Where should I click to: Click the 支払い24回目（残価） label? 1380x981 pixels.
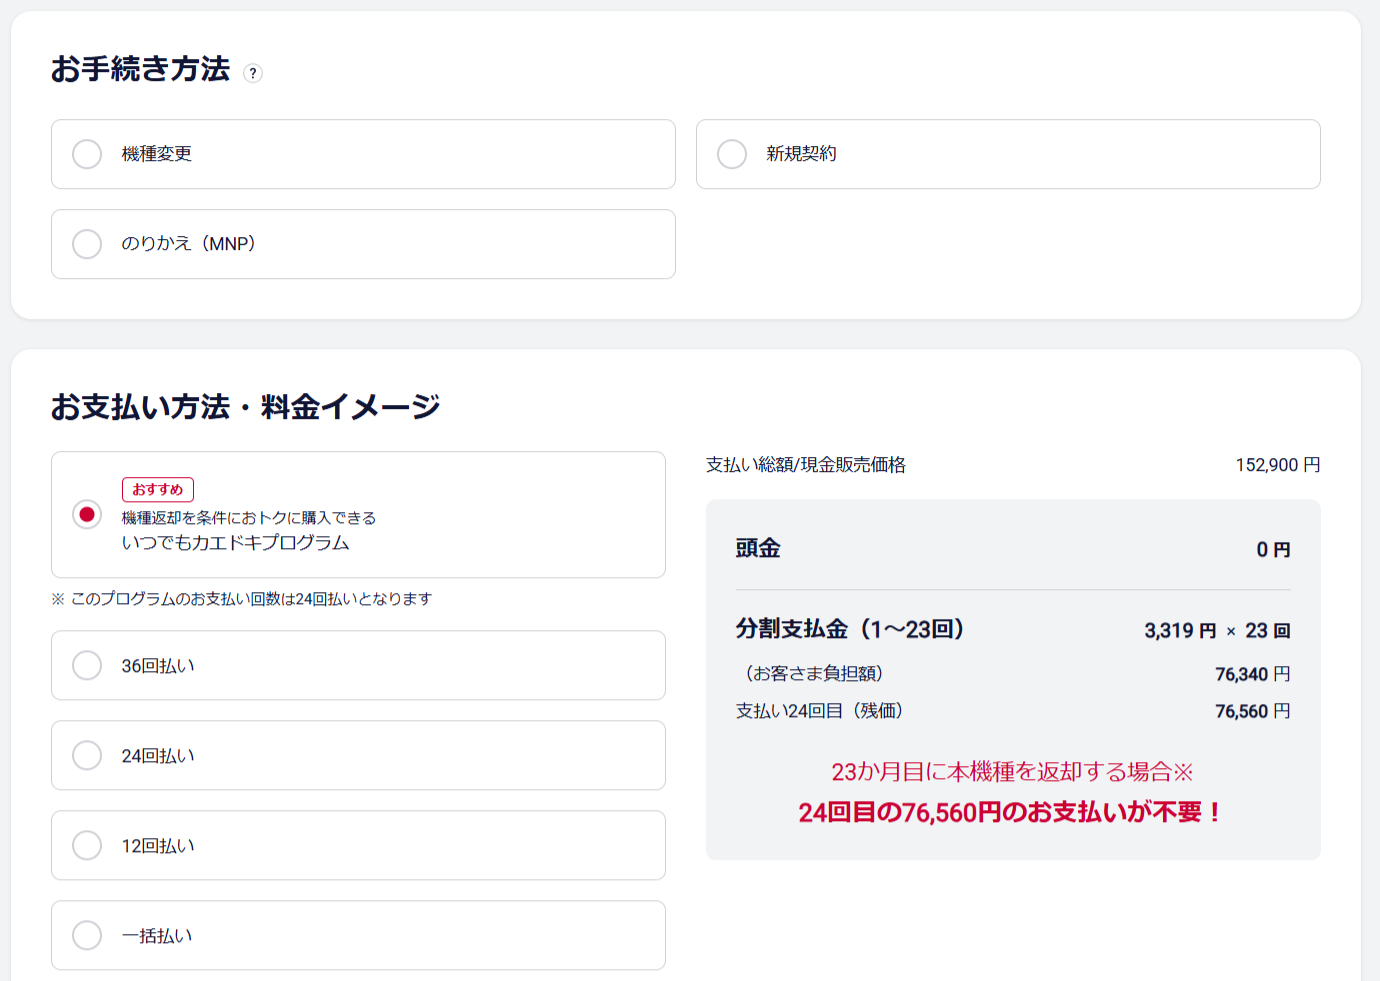click(x=820, y=711)
